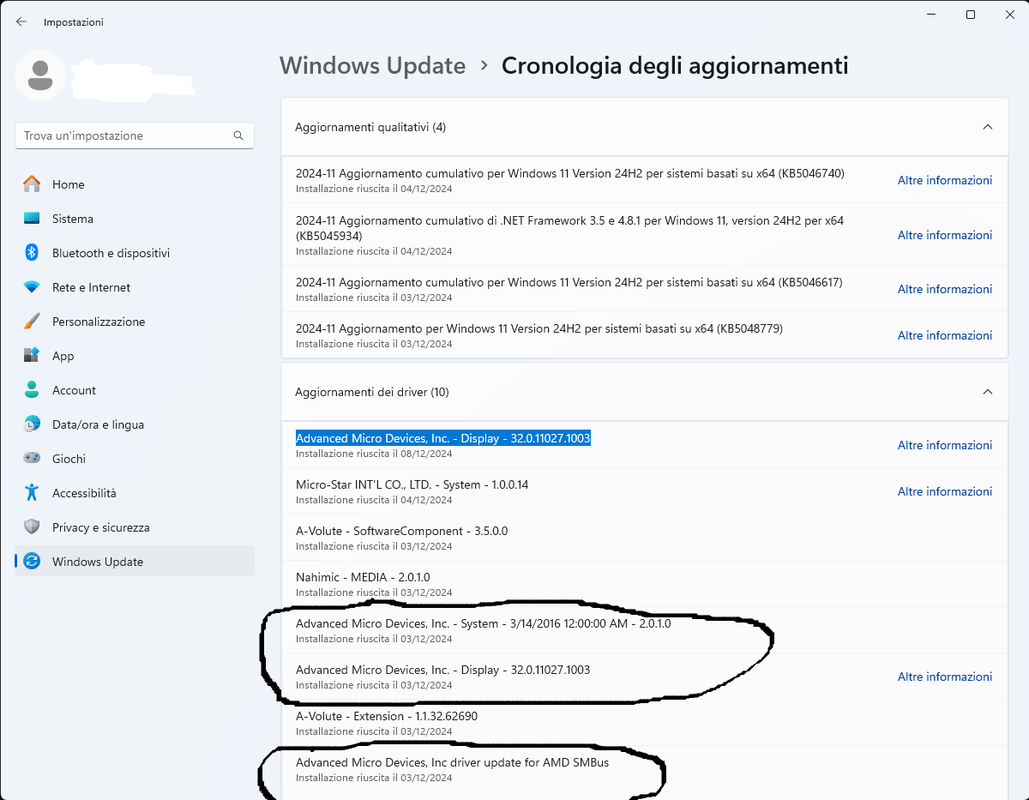The height and width of the screenshot is (800, 1029).
Task: Open Altre informazioni for KB5046740
Action: [x=944, y=180]
